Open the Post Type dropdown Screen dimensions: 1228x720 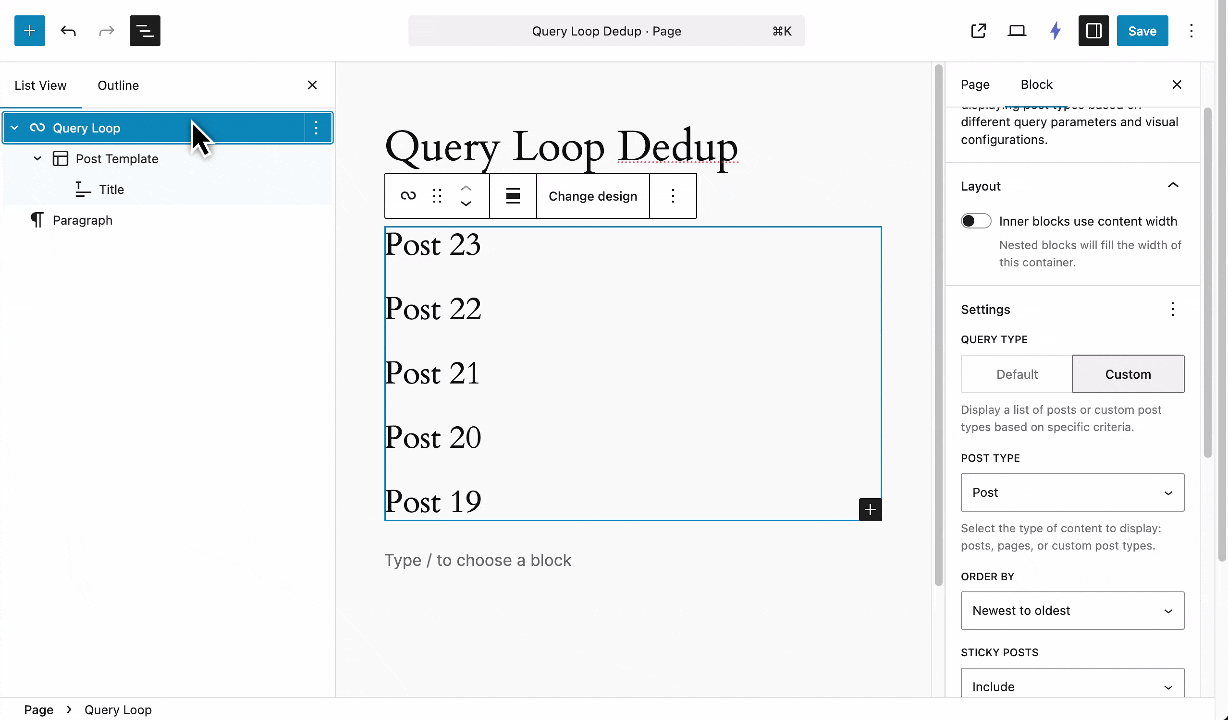tap(1073, 492)
